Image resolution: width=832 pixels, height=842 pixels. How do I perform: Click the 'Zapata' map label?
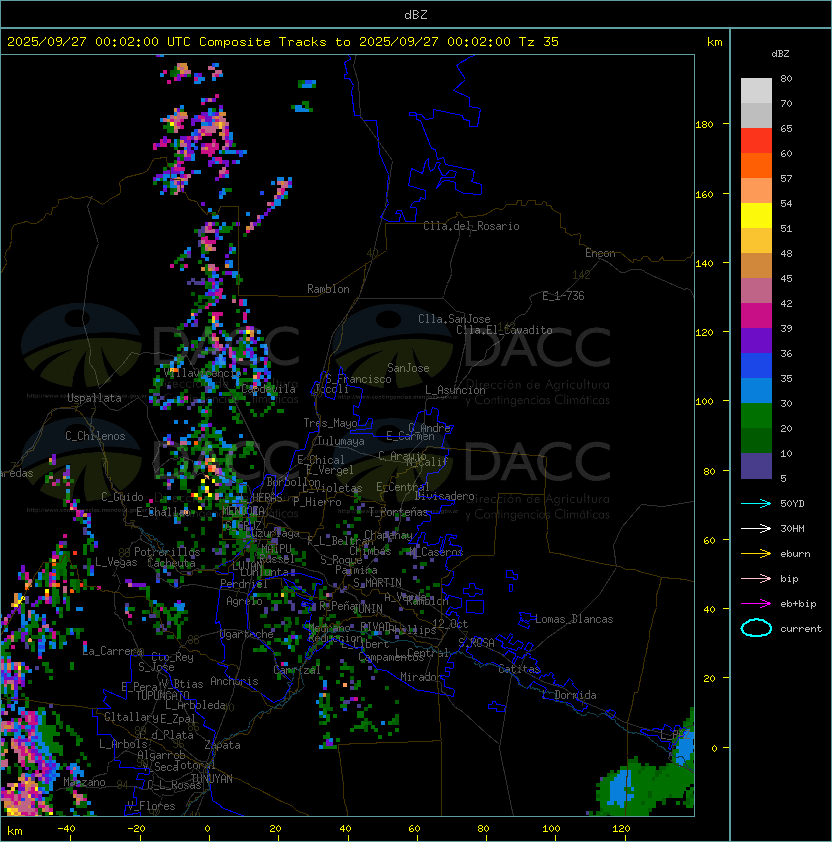[222, 745]
